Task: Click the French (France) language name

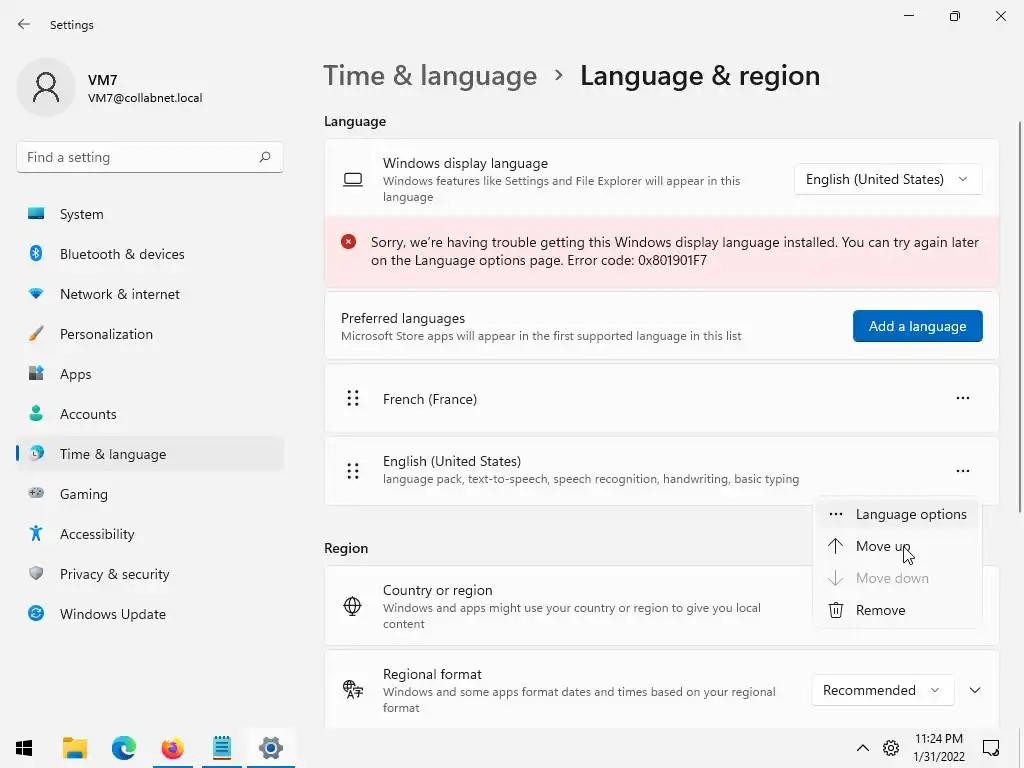Action: 430,399
